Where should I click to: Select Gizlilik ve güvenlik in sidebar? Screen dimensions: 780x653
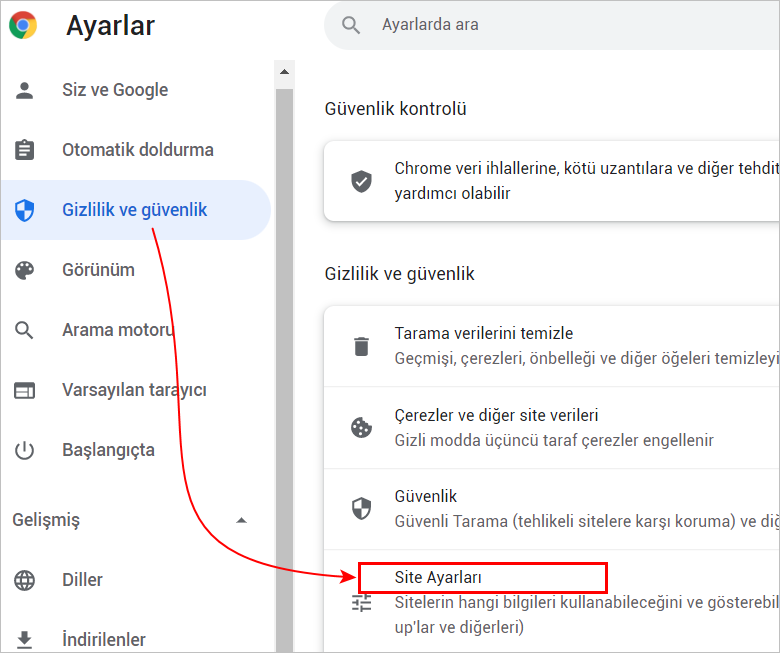point(136,210)
